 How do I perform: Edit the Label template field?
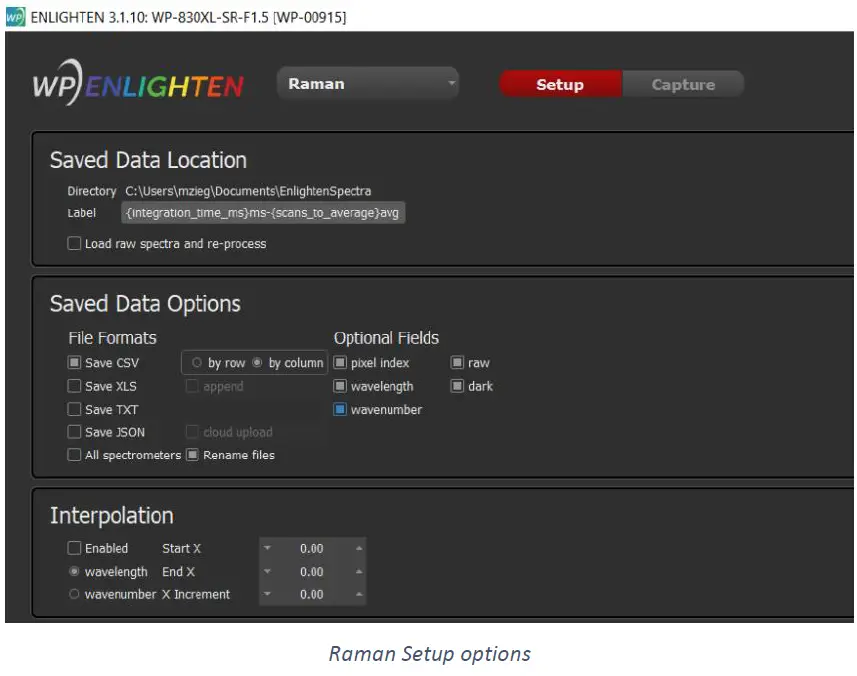point(263,213)
